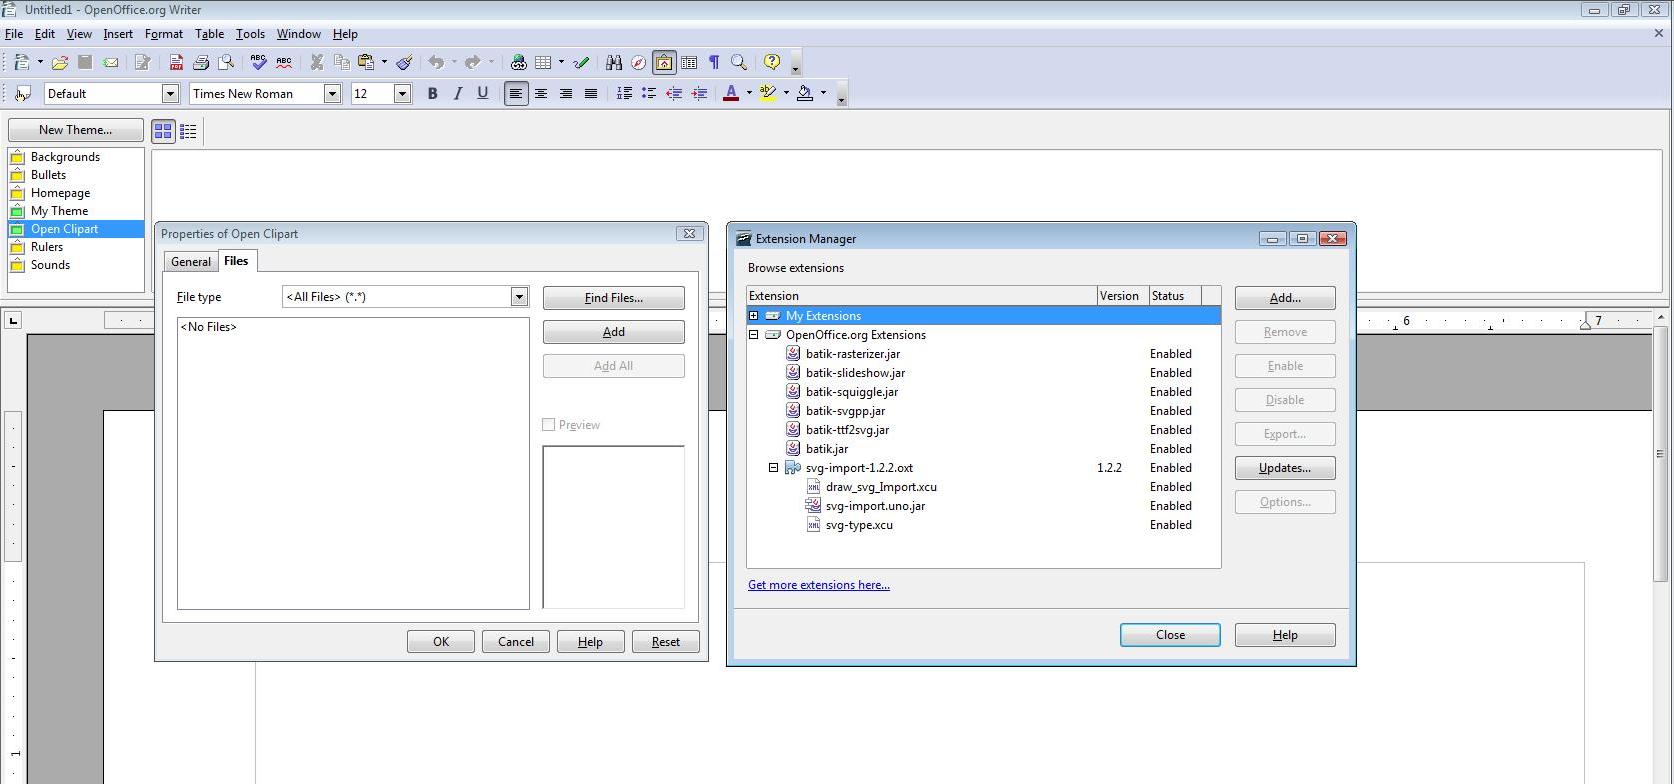Select batik-rasterizer.jar extension row
The width and height of the screenshot is (1674, 784).
(983, 354)
